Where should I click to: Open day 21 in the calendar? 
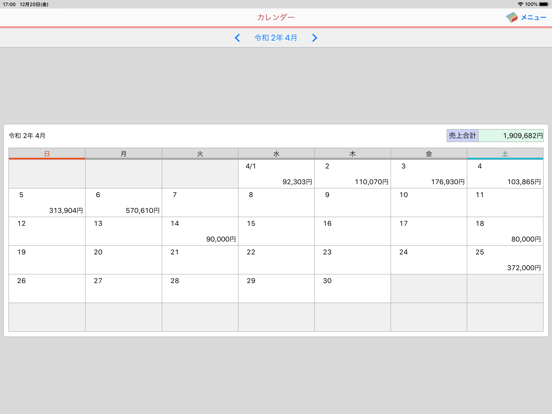[200, 260]
